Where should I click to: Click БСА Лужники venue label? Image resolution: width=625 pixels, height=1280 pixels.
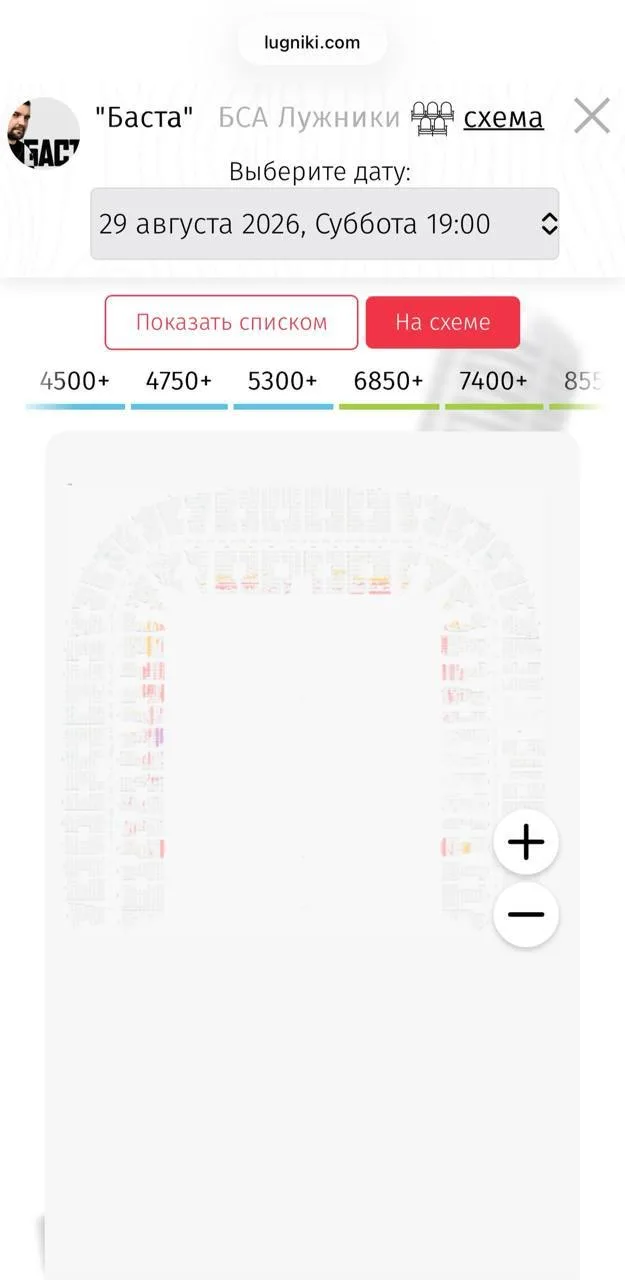(x=309, y=118)
